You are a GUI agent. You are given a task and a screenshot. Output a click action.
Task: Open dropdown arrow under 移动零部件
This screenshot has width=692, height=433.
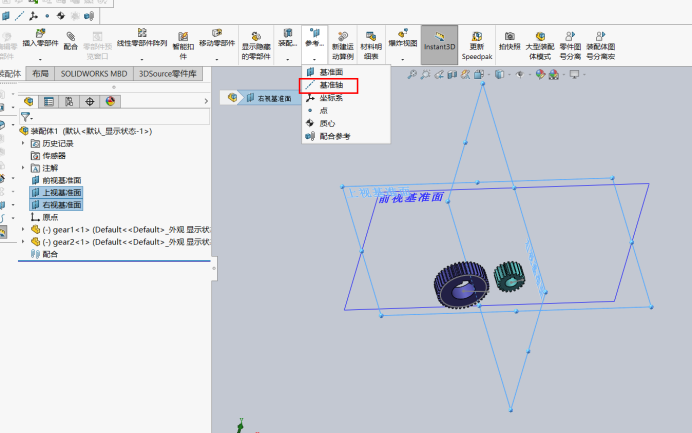click(217, 59)
